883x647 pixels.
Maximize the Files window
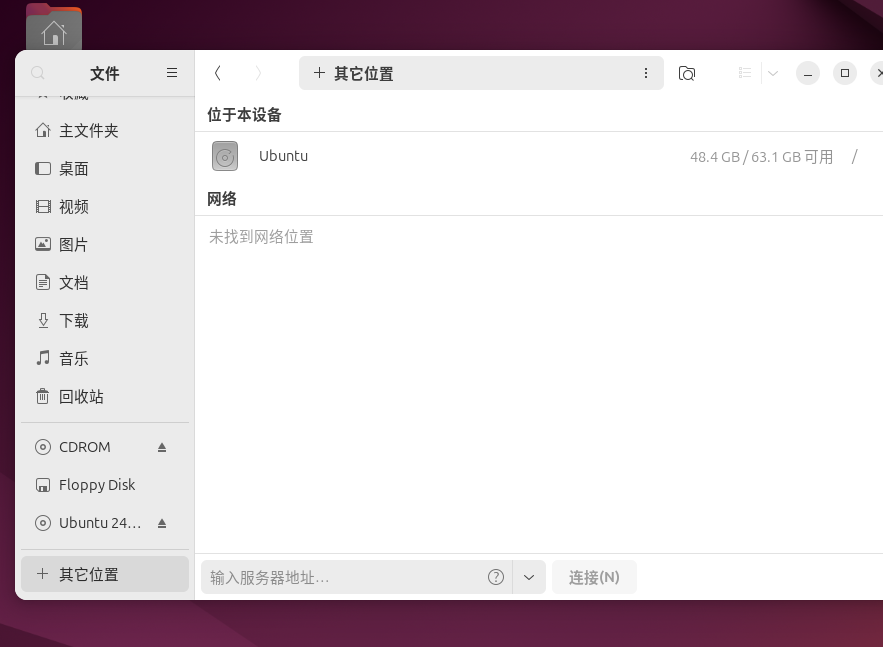tap(845, 73)
